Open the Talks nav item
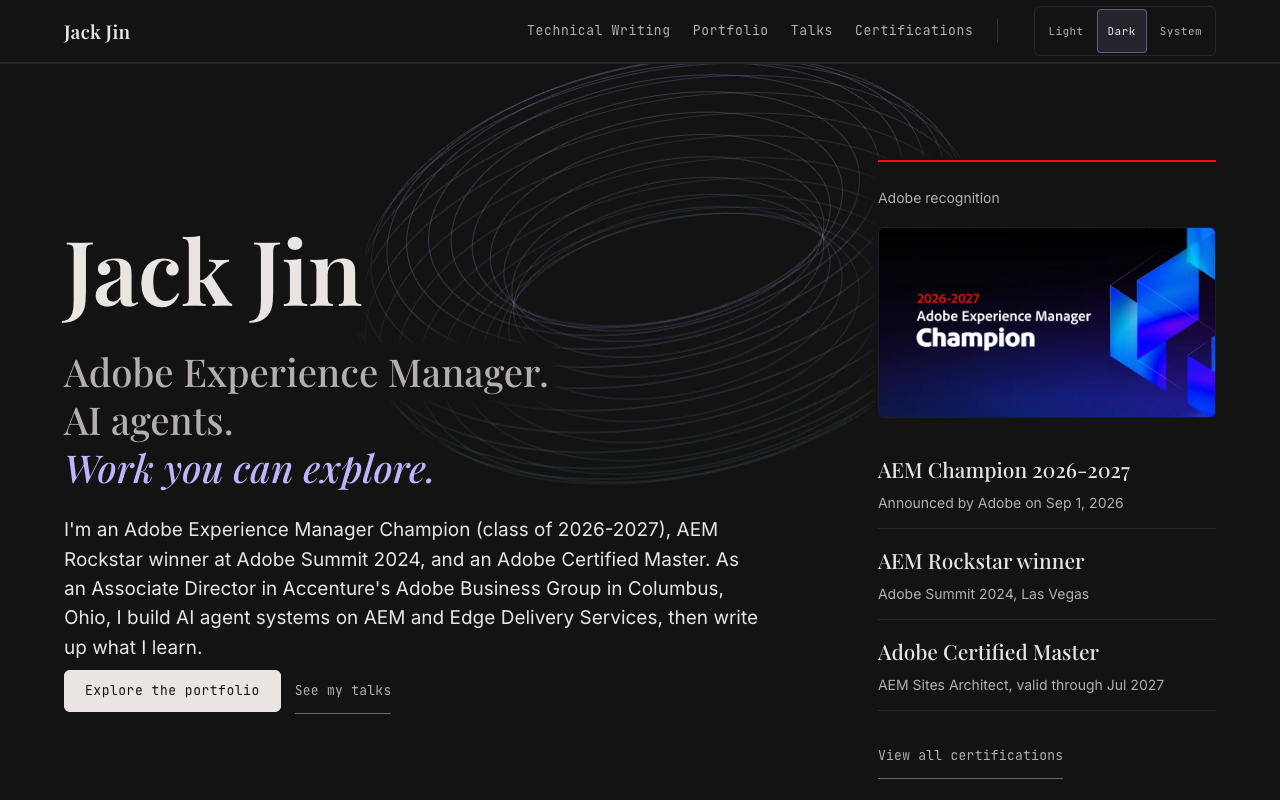1280x800 pixels. coord(812,31)
